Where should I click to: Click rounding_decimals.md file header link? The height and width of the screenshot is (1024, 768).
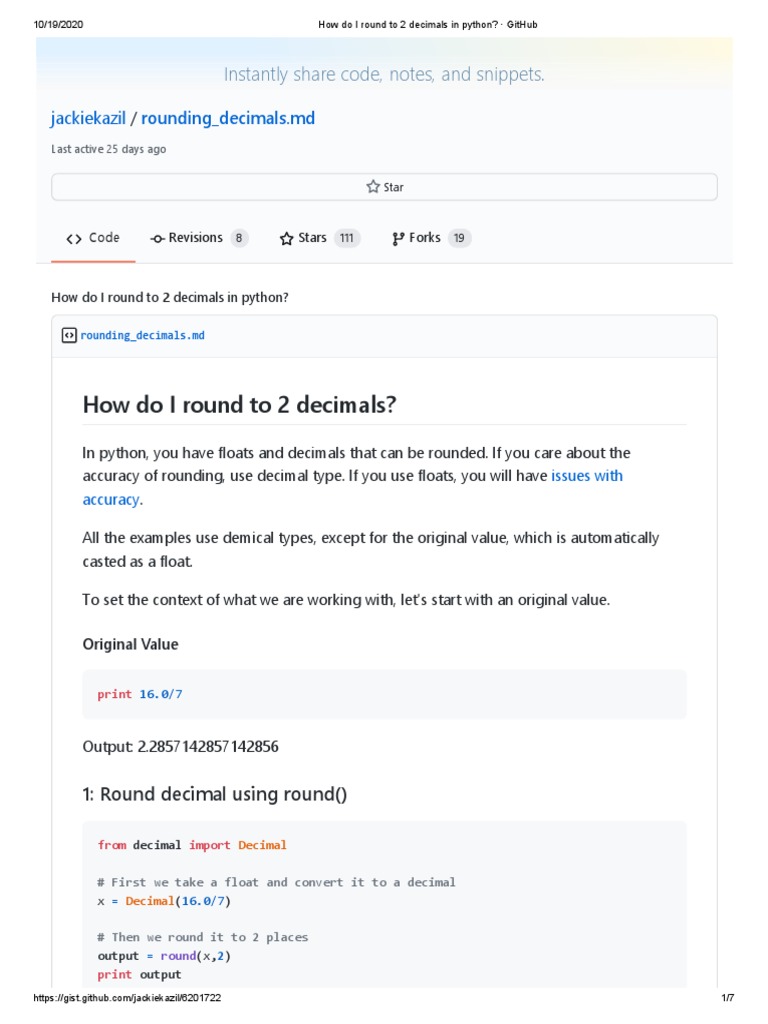142,336
